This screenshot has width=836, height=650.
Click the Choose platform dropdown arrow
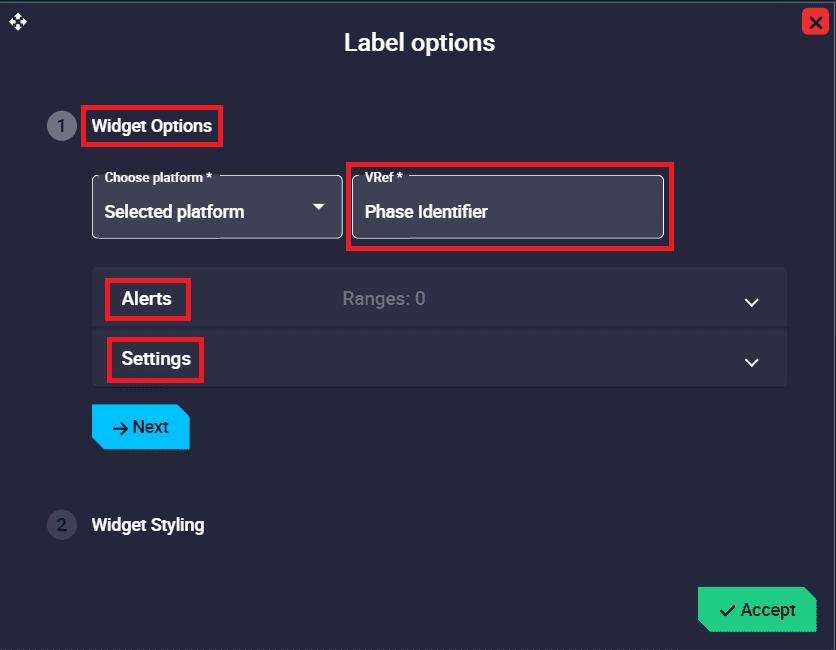coord(319,207)
